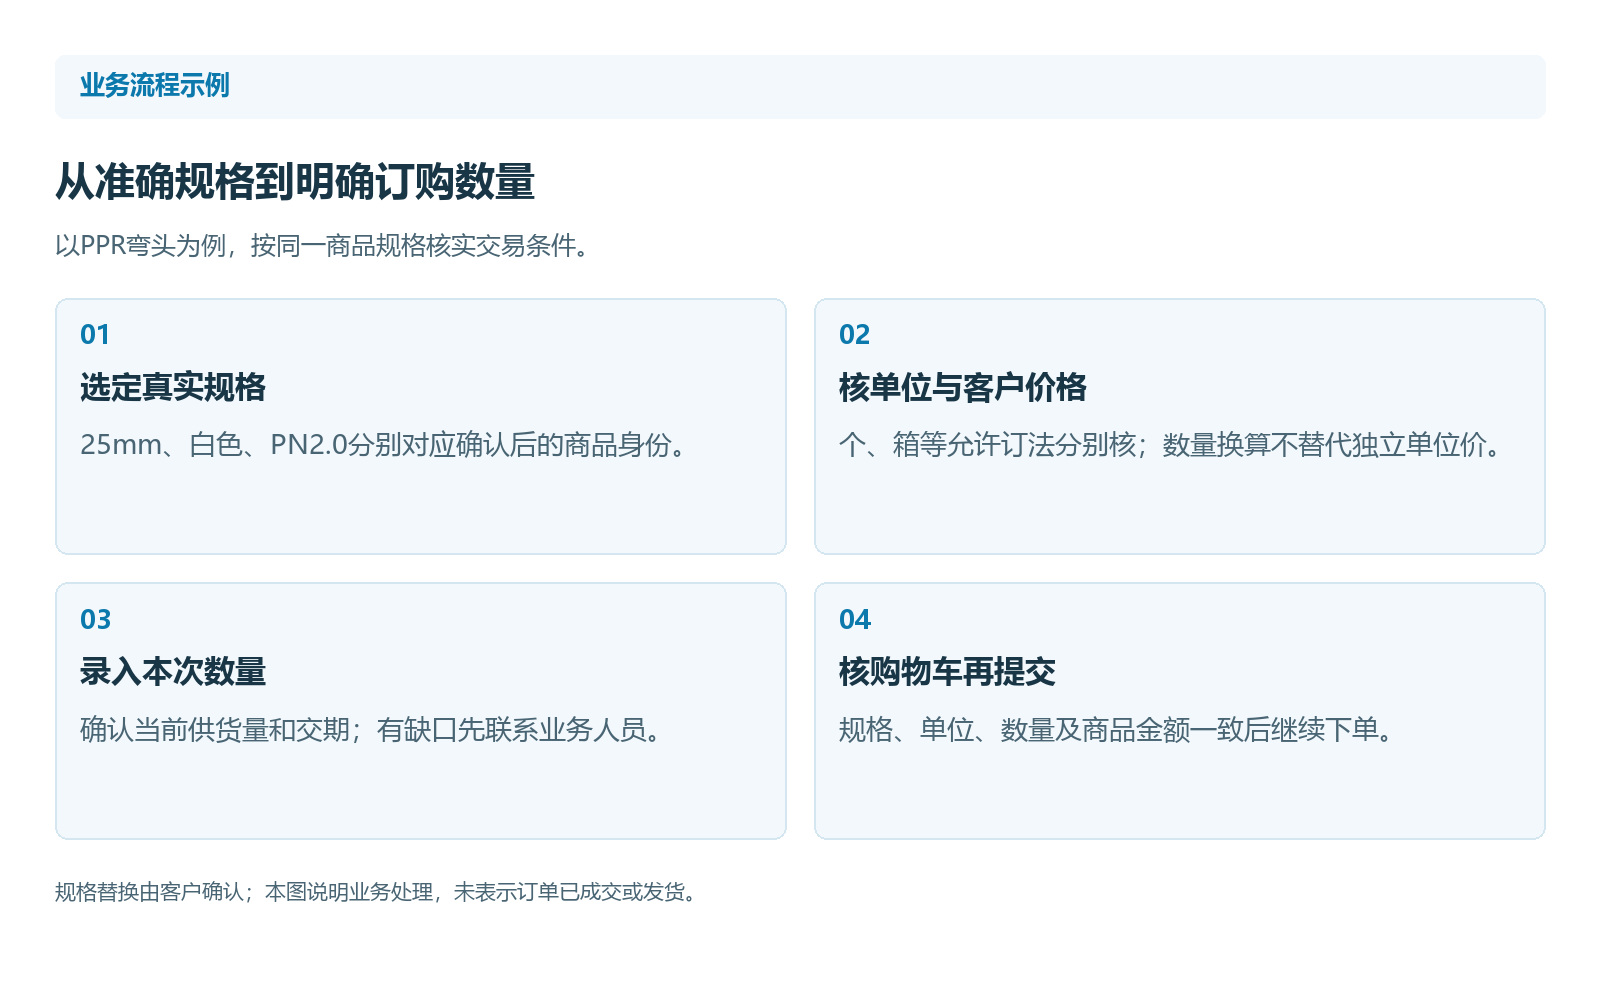This screenshot has height=1000, width=1600.
Task: Click step number 02
Action: (855, 335)
